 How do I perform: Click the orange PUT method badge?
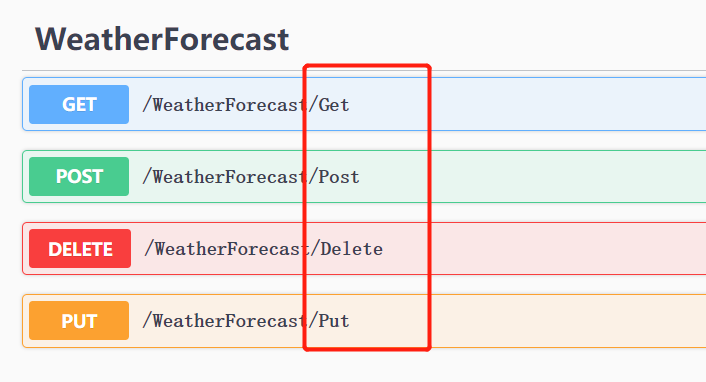pyautogui.click(x=79, y=321)
